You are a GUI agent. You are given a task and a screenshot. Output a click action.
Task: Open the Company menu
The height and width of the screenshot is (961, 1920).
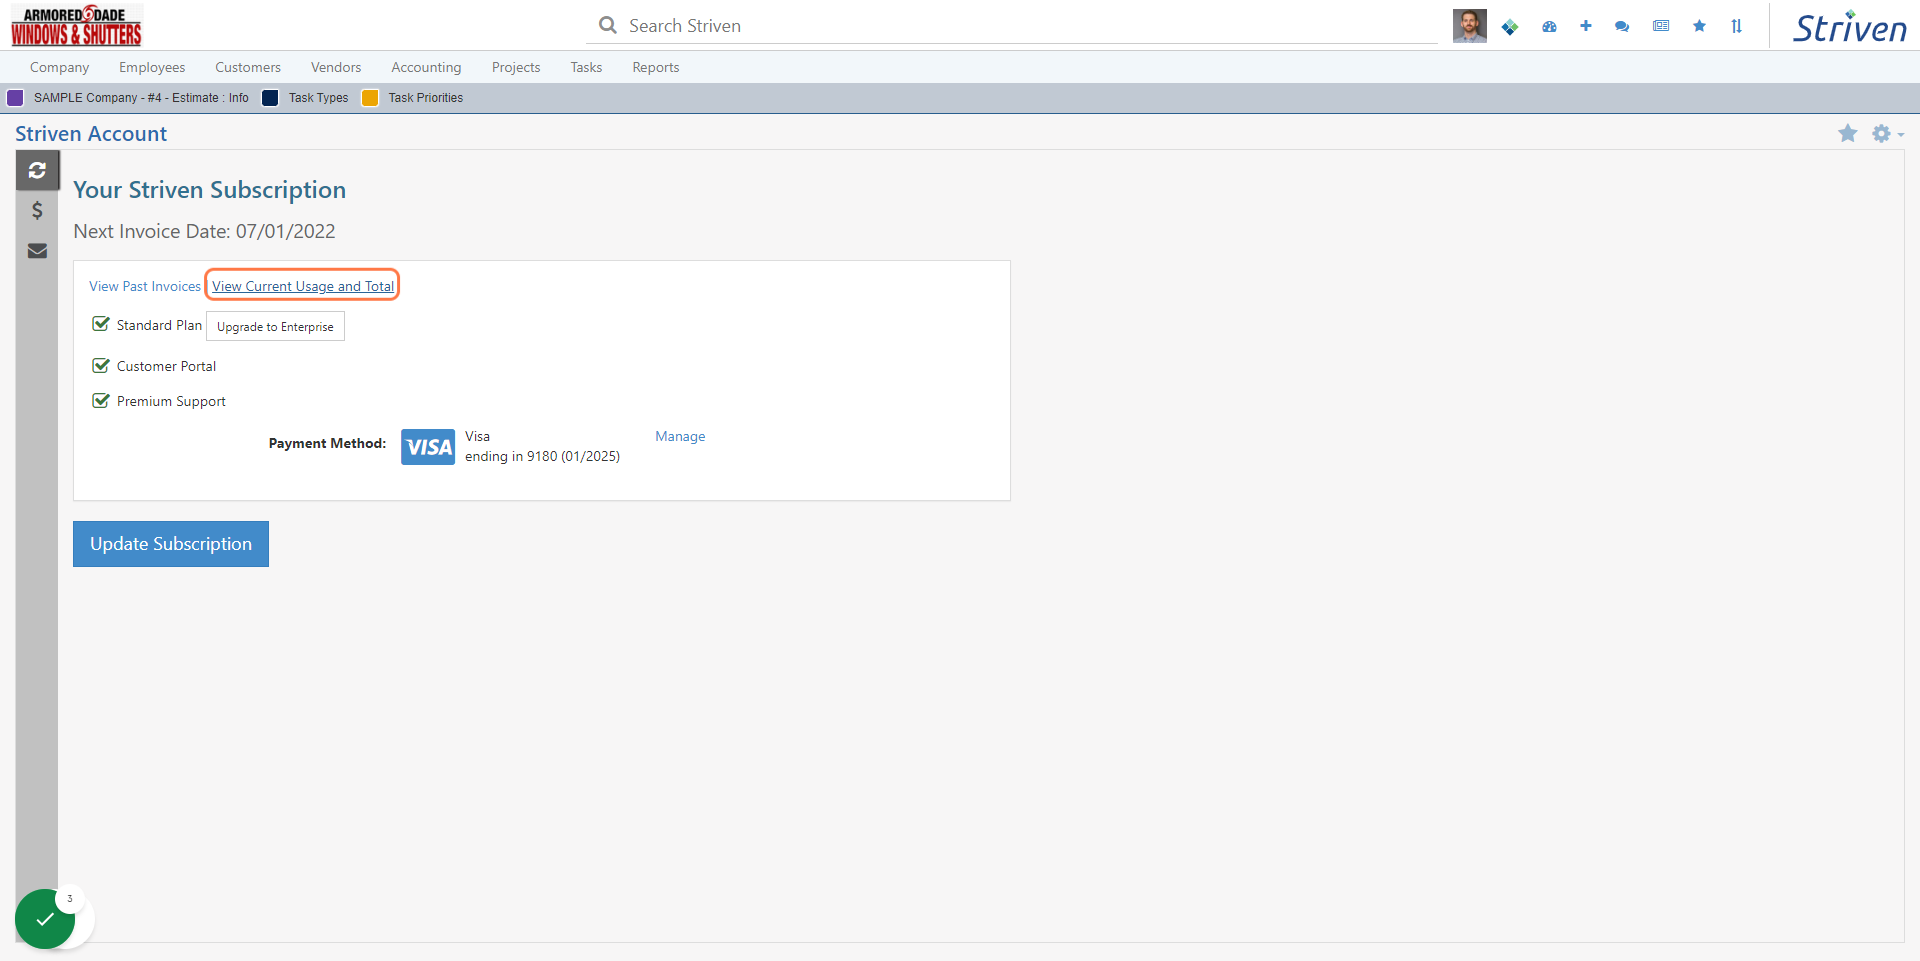click(x=59, y=67)
